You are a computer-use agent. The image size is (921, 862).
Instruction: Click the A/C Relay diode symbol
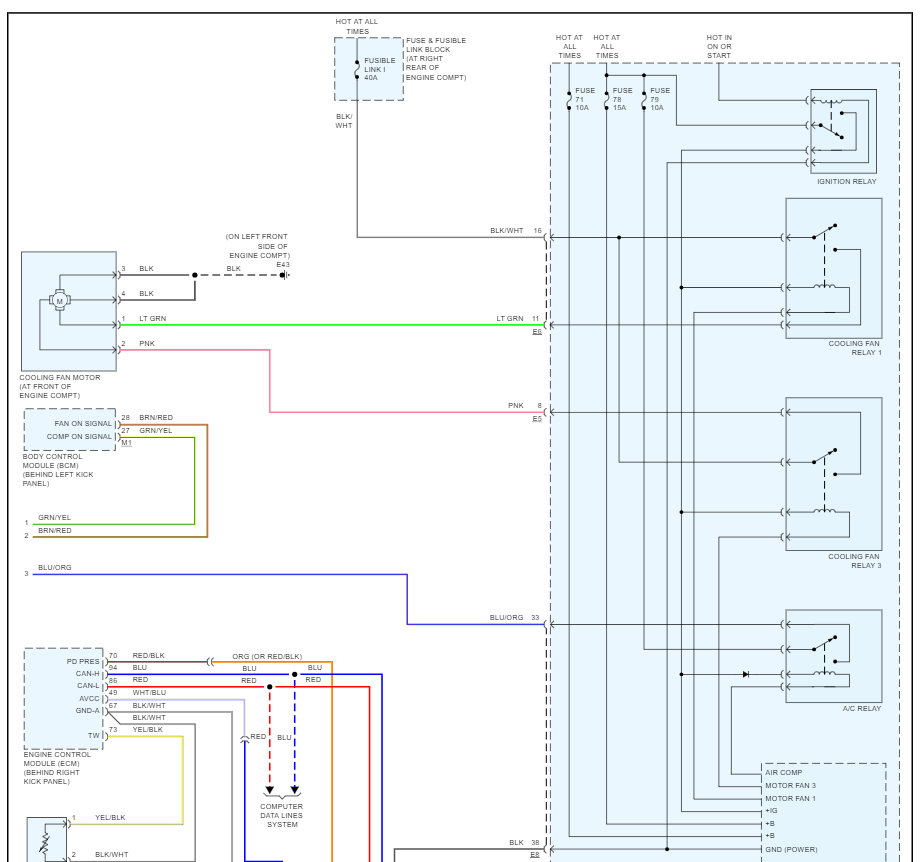click(x=745, y=674)
